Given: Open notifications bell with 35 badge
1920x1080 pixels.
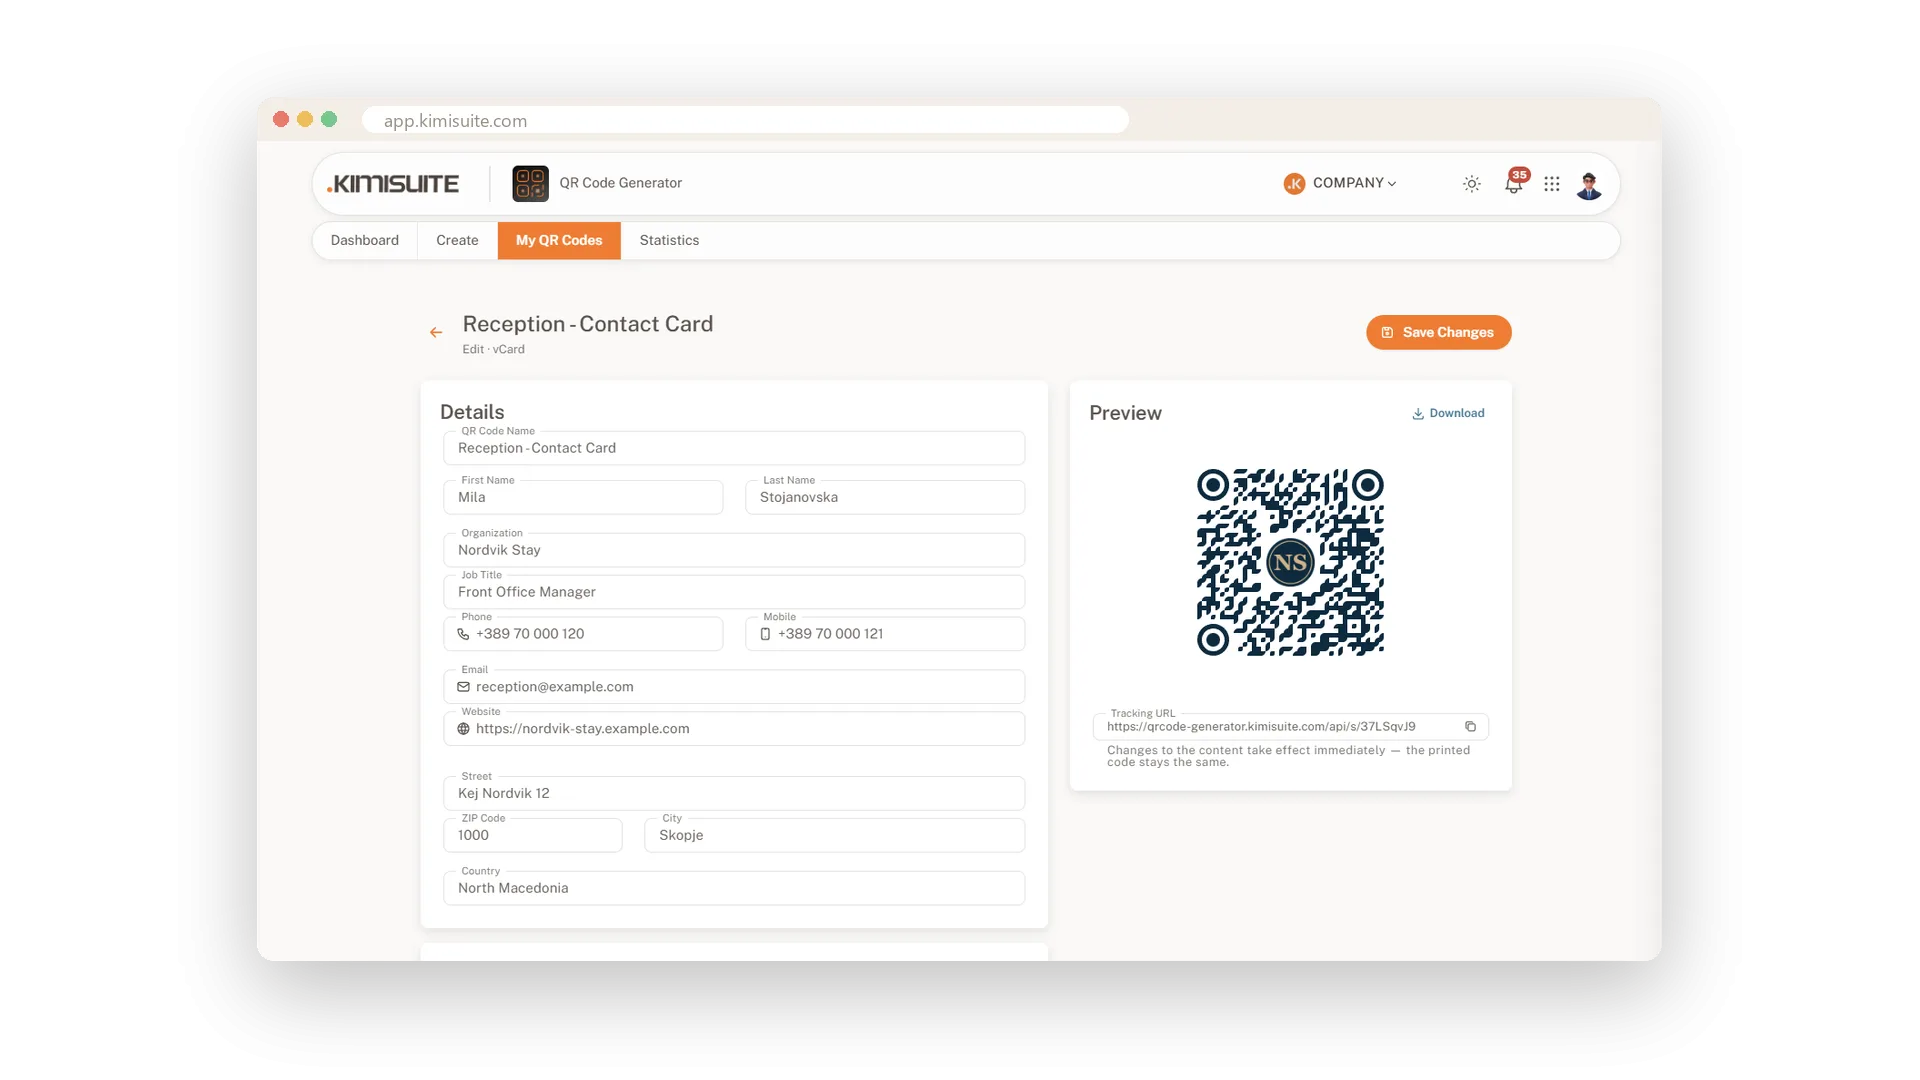Looking at the screenshot, I should pyautogui.click(x=1514, y=183).
